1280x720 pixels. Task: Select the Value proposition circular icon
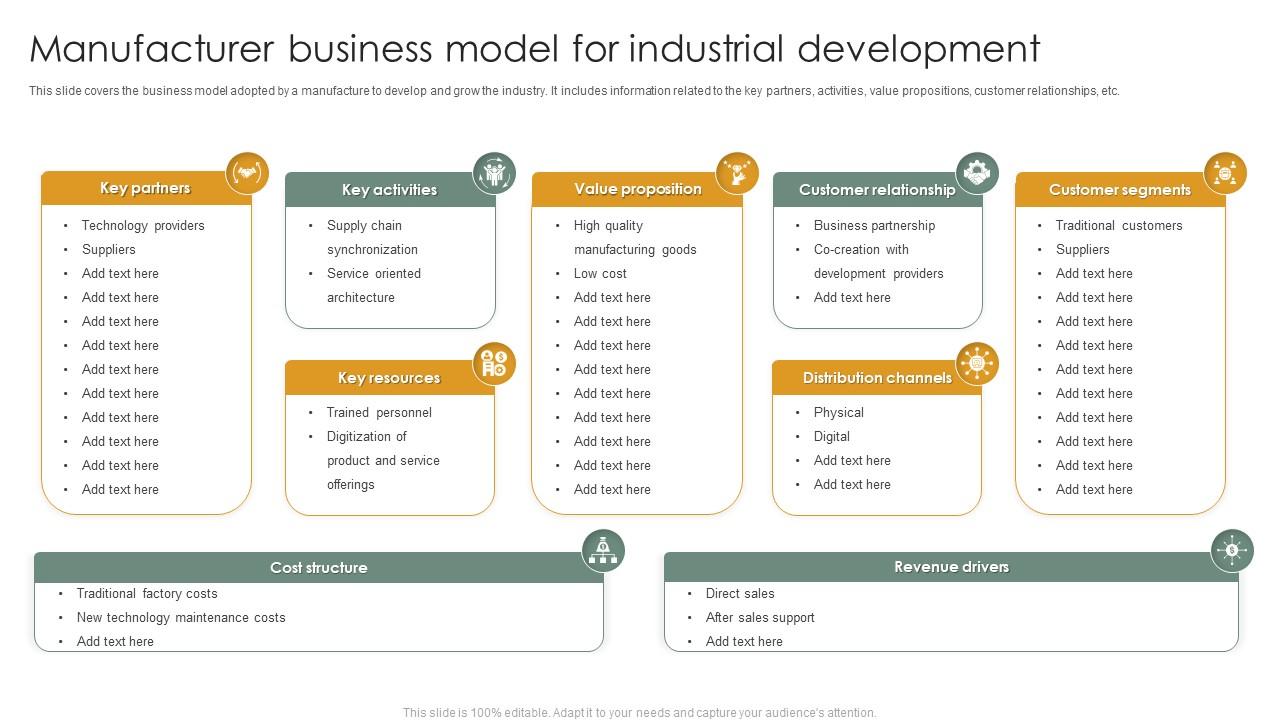[x=737, y=174]
